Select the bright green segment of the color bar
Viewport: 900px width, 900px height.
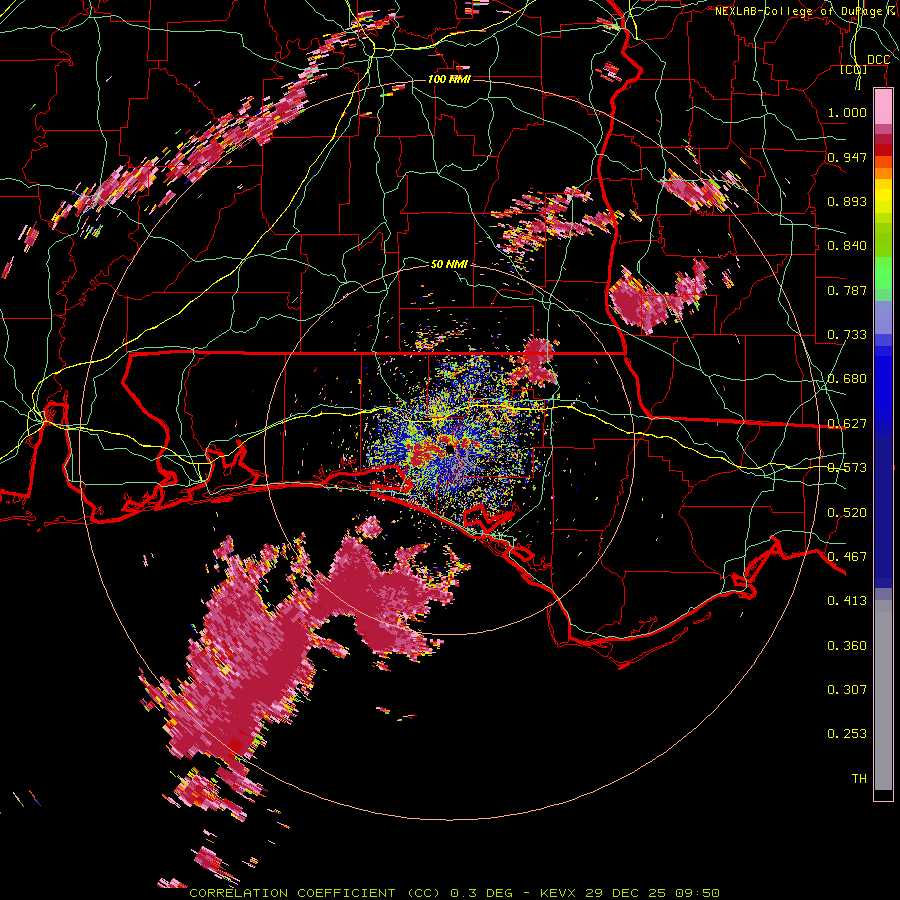(883, 273)
